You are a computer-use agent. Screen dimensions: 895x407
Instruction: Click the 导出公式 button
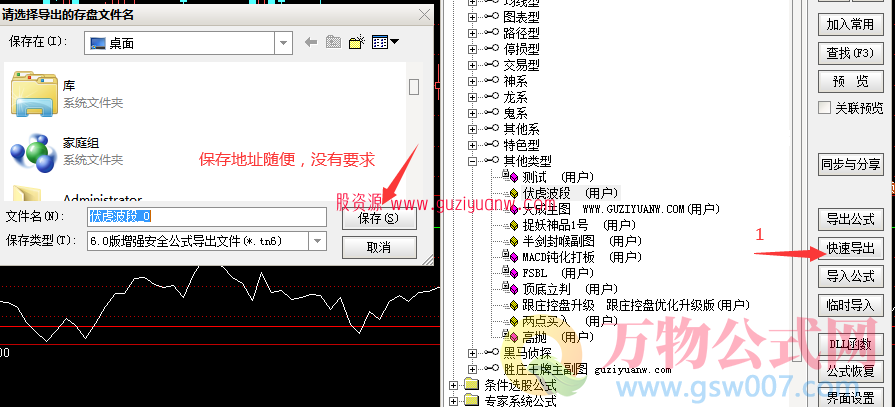(x=850, y=219)
